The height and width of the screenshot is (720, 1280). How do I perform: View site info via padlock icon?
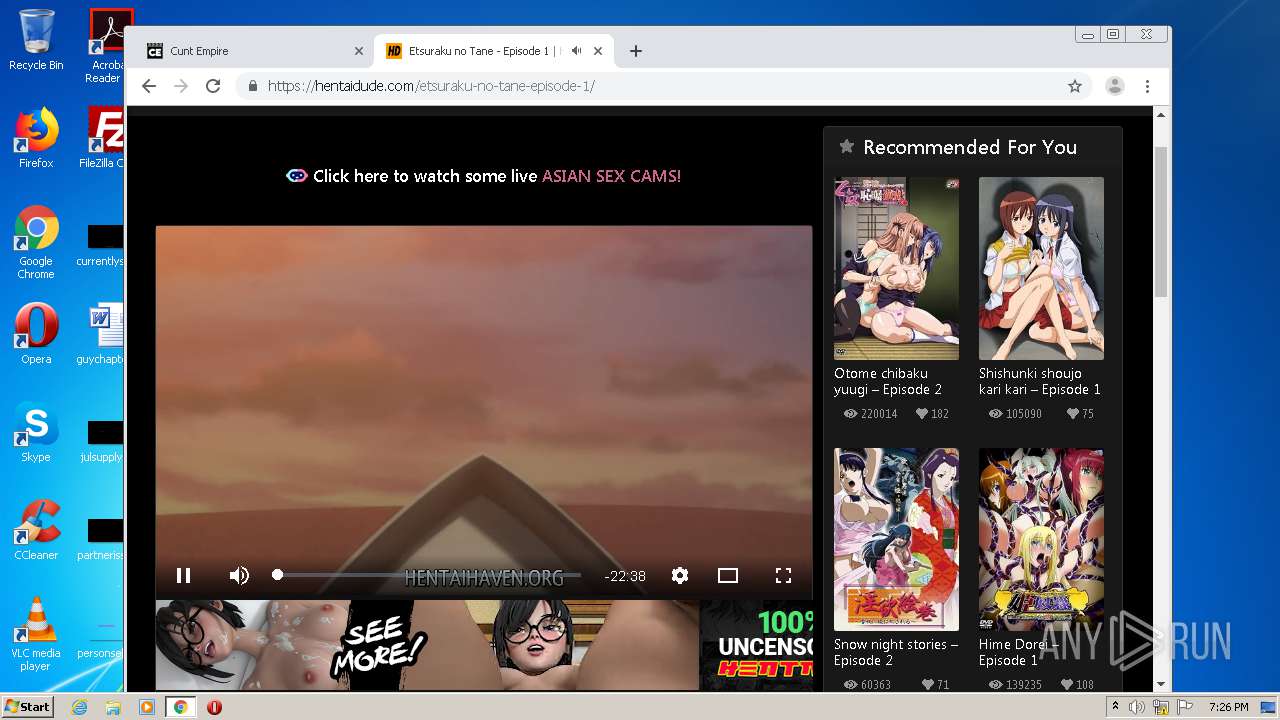(x=253, y=86)
